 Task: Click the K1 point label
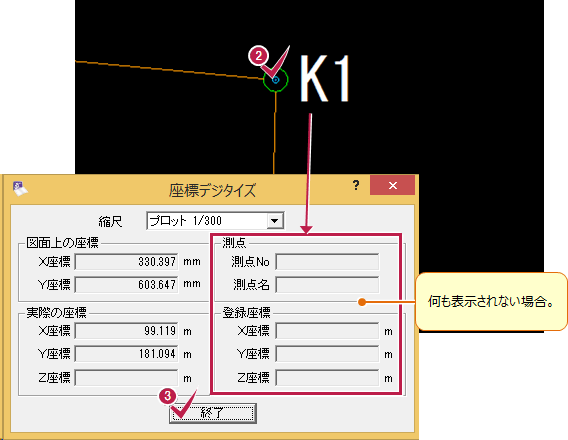point(325,79)
